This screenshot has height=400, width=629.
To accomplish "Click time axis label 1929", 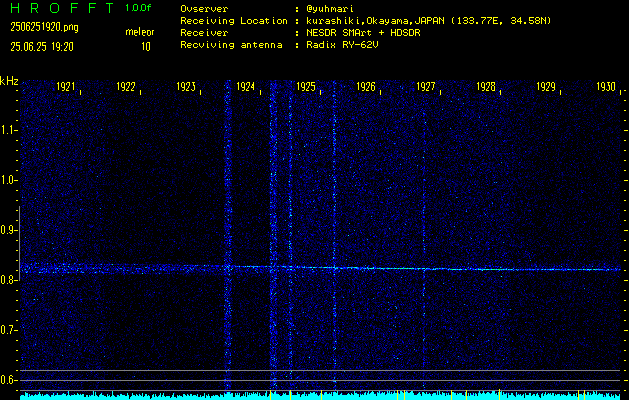I will click(546, 87).
